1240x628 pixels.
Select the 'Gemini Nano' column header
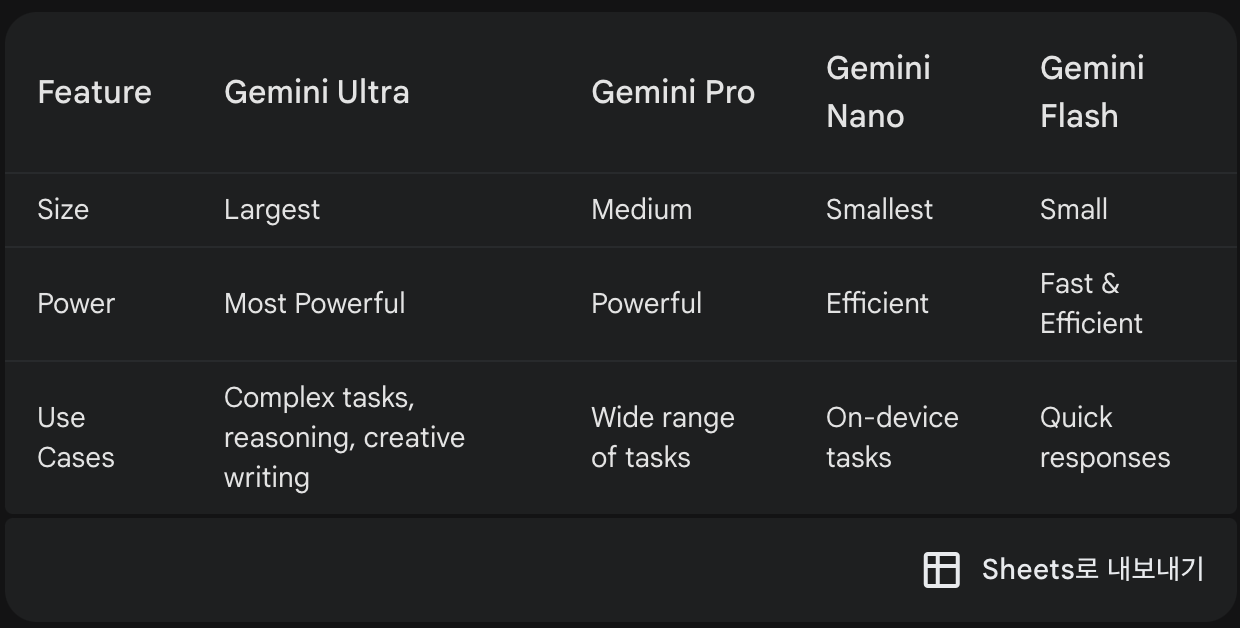point(878,92)
